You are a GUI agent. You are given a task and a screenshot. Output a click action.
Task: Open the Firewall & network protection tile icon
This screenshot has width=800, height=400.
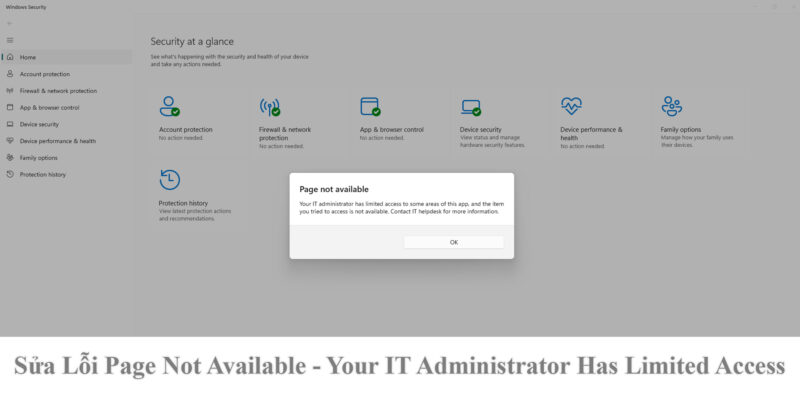click(270, 107)
